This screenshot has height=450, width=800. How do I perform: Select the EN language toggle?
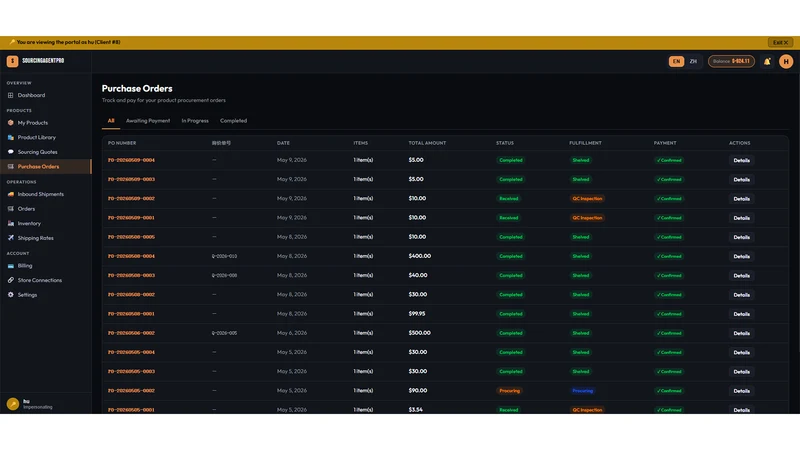(676, 62)
